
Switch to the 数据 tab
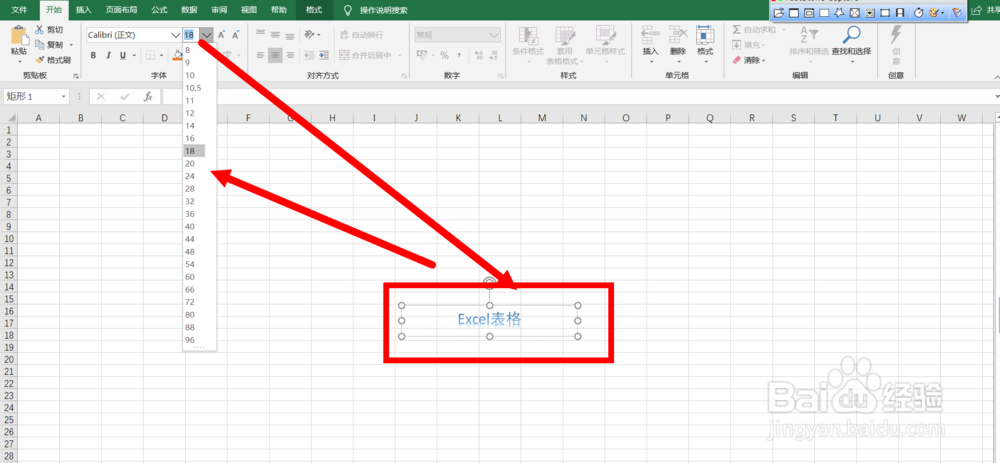point(189,10)
